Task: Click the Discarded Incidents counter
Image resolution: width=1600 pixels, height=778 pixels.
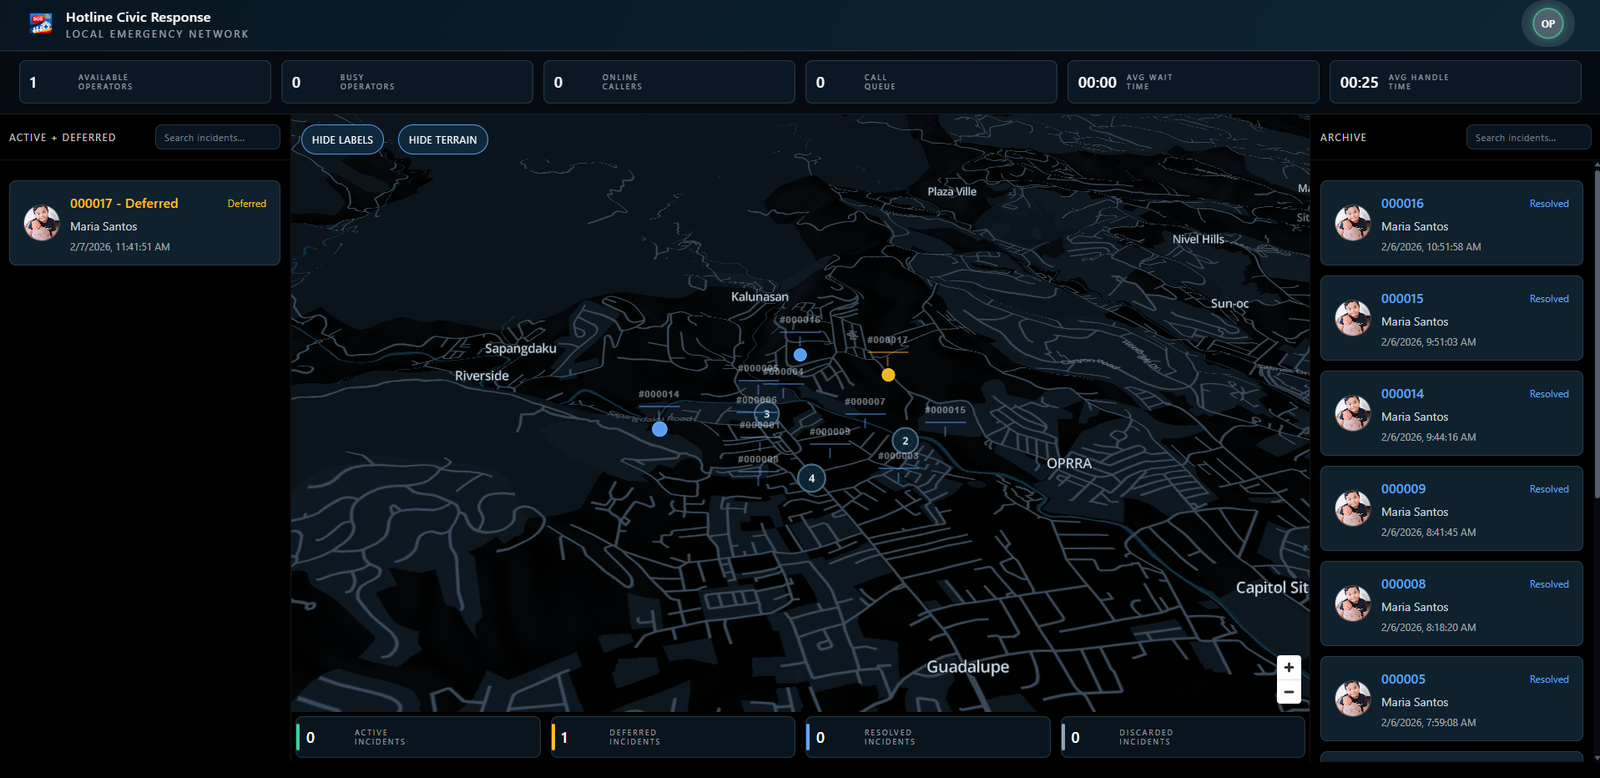Action: point(1183,737)
